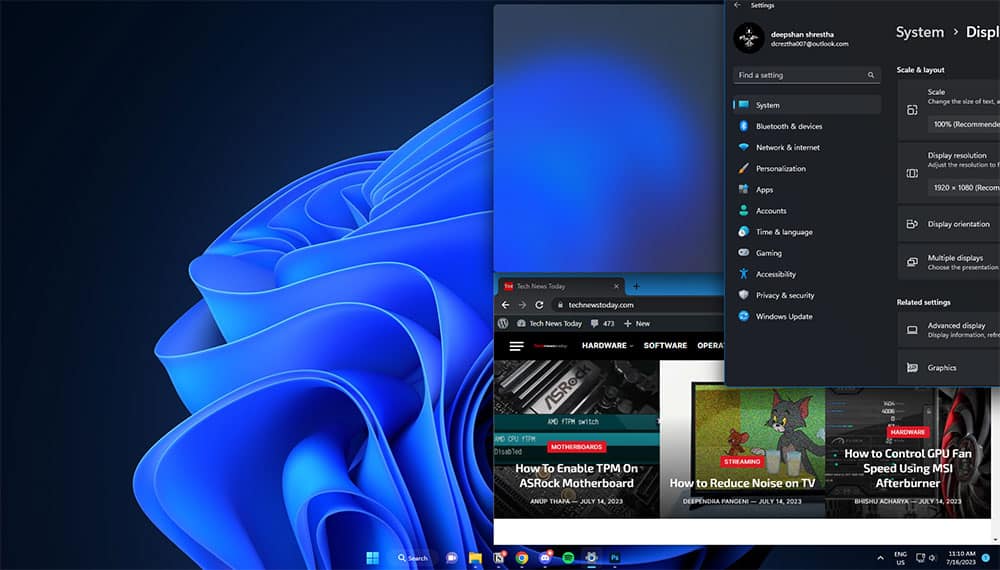Select System in the Settings sidebar
Viewport: 1000px width, 570px height.
click(x=807, y=105)
